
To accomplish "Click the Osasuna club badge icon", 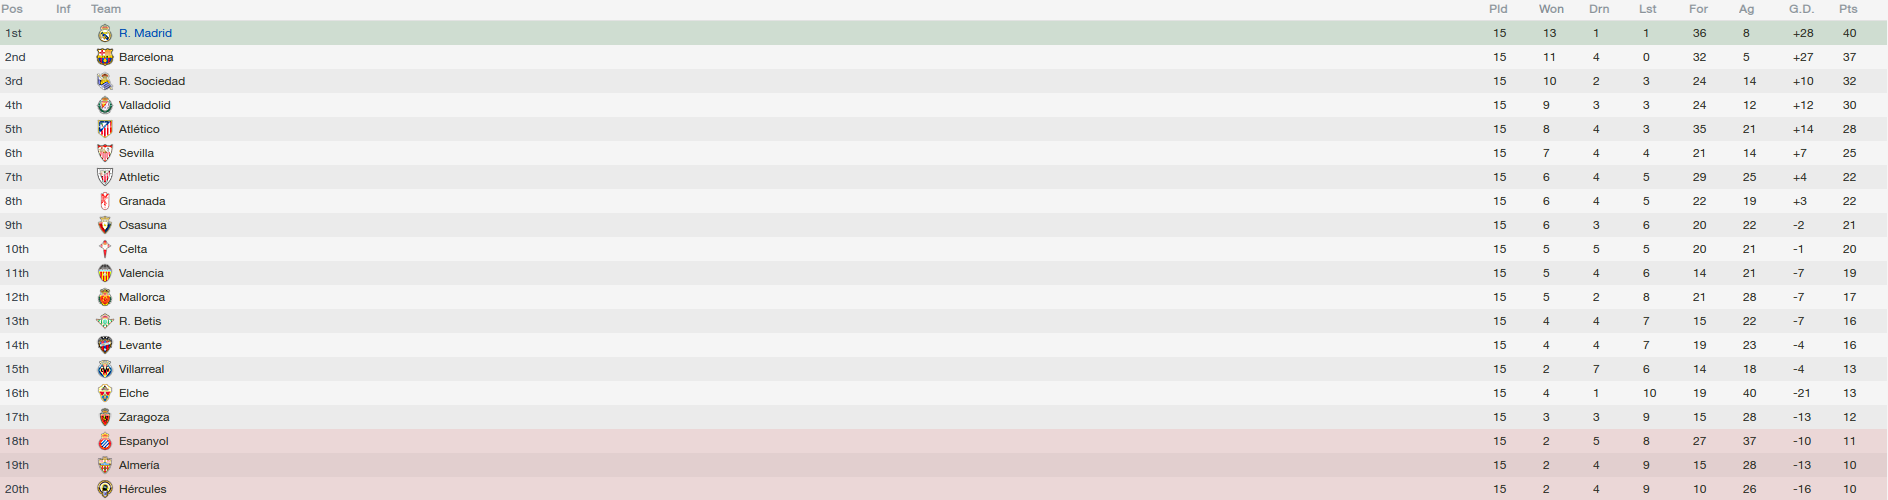I will click(105, 225).
